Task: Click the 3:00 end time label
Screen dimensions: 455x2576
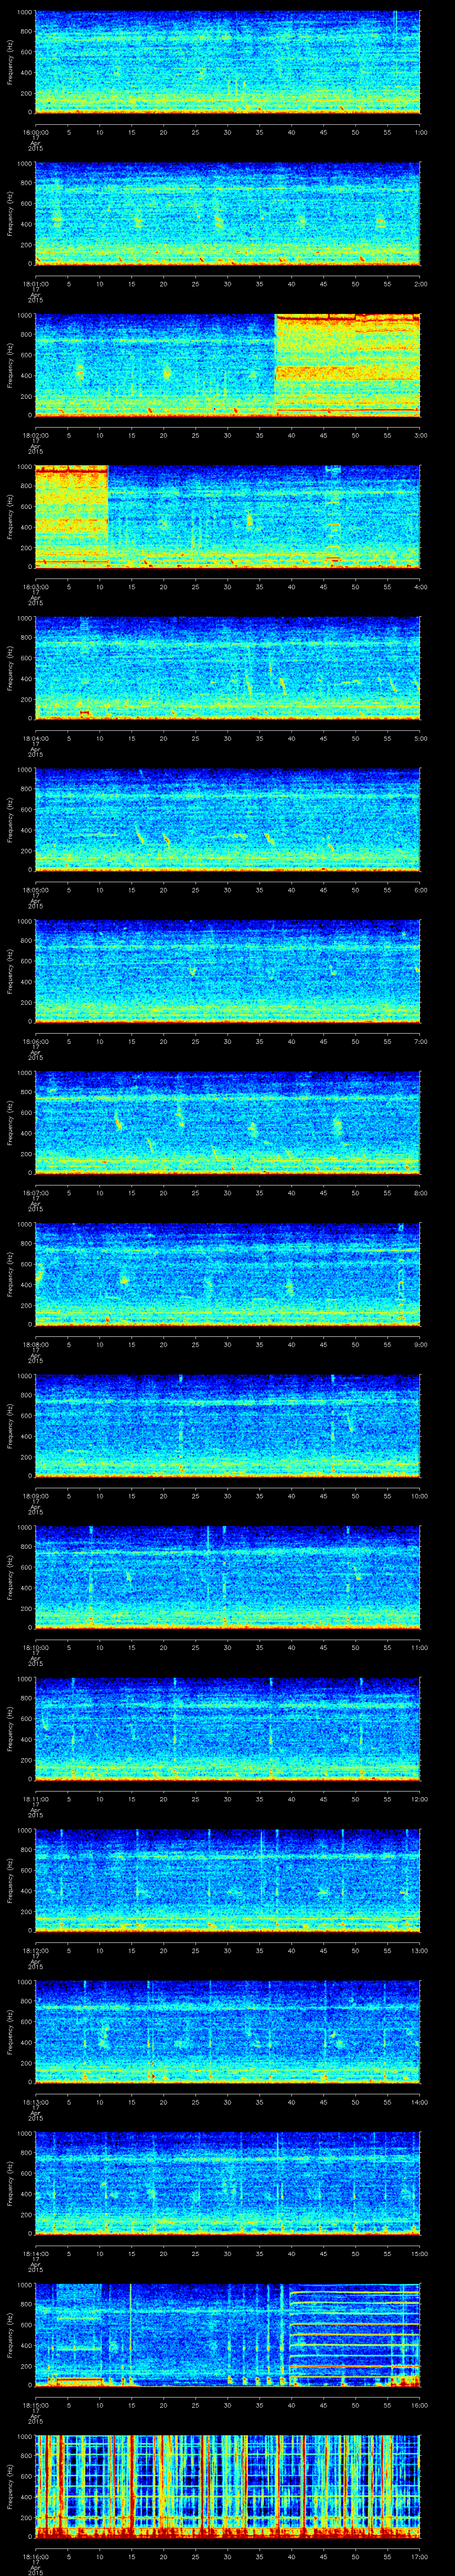Action: click(420, 436)
